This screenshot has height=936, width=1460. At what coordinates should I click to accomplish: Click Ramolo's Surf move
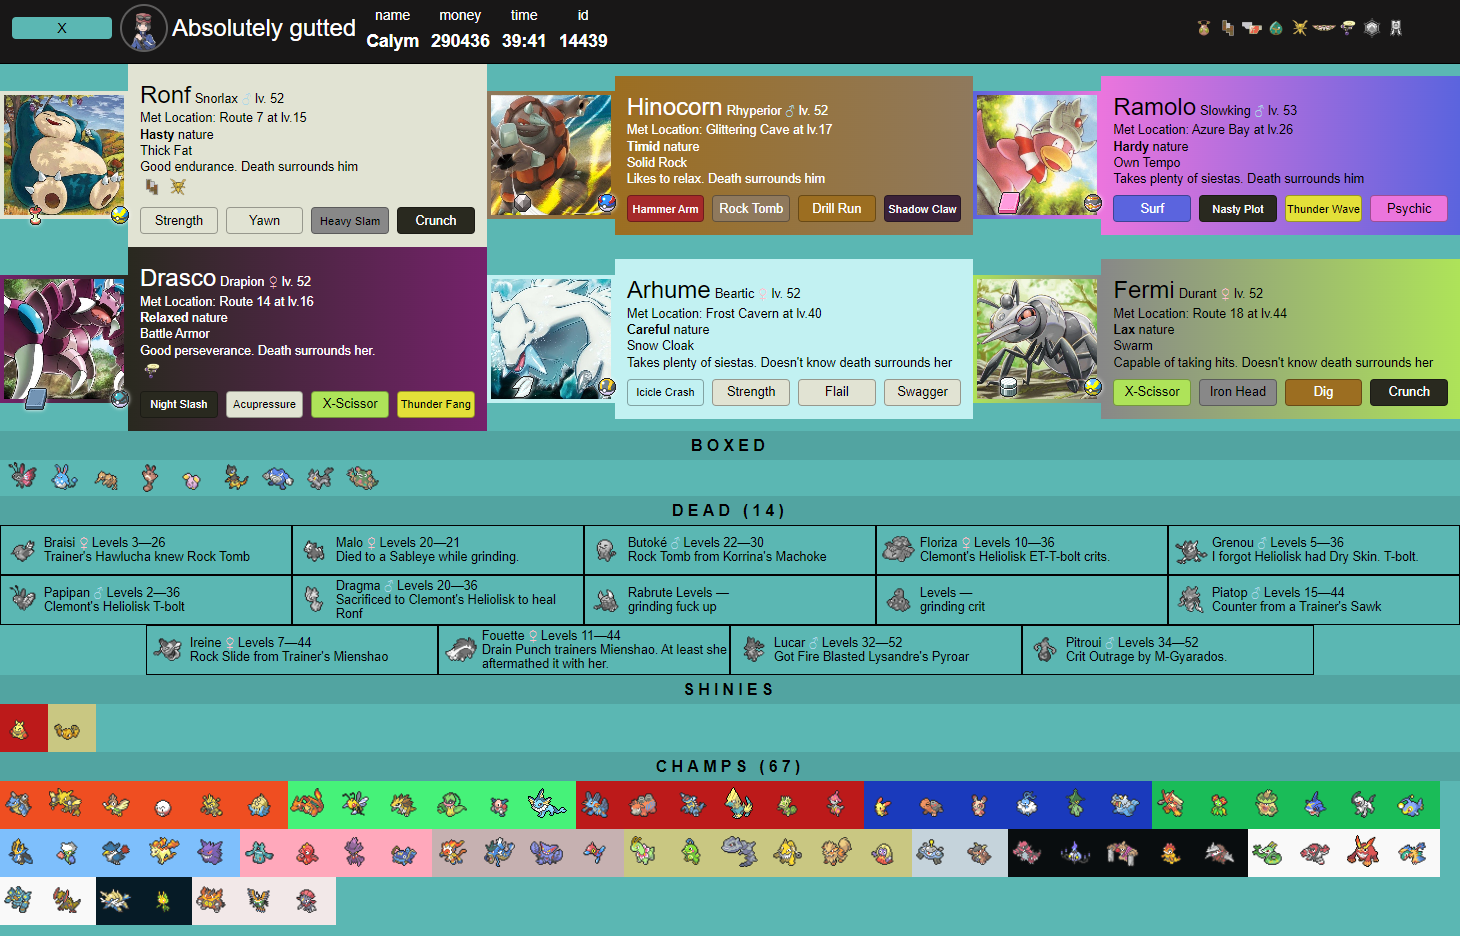click(1152, 208)
